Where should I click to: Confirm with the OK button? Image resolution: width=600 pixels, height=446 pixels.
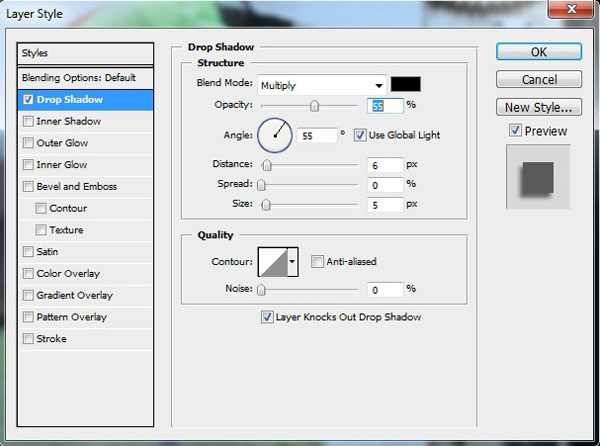coord(539,52)
